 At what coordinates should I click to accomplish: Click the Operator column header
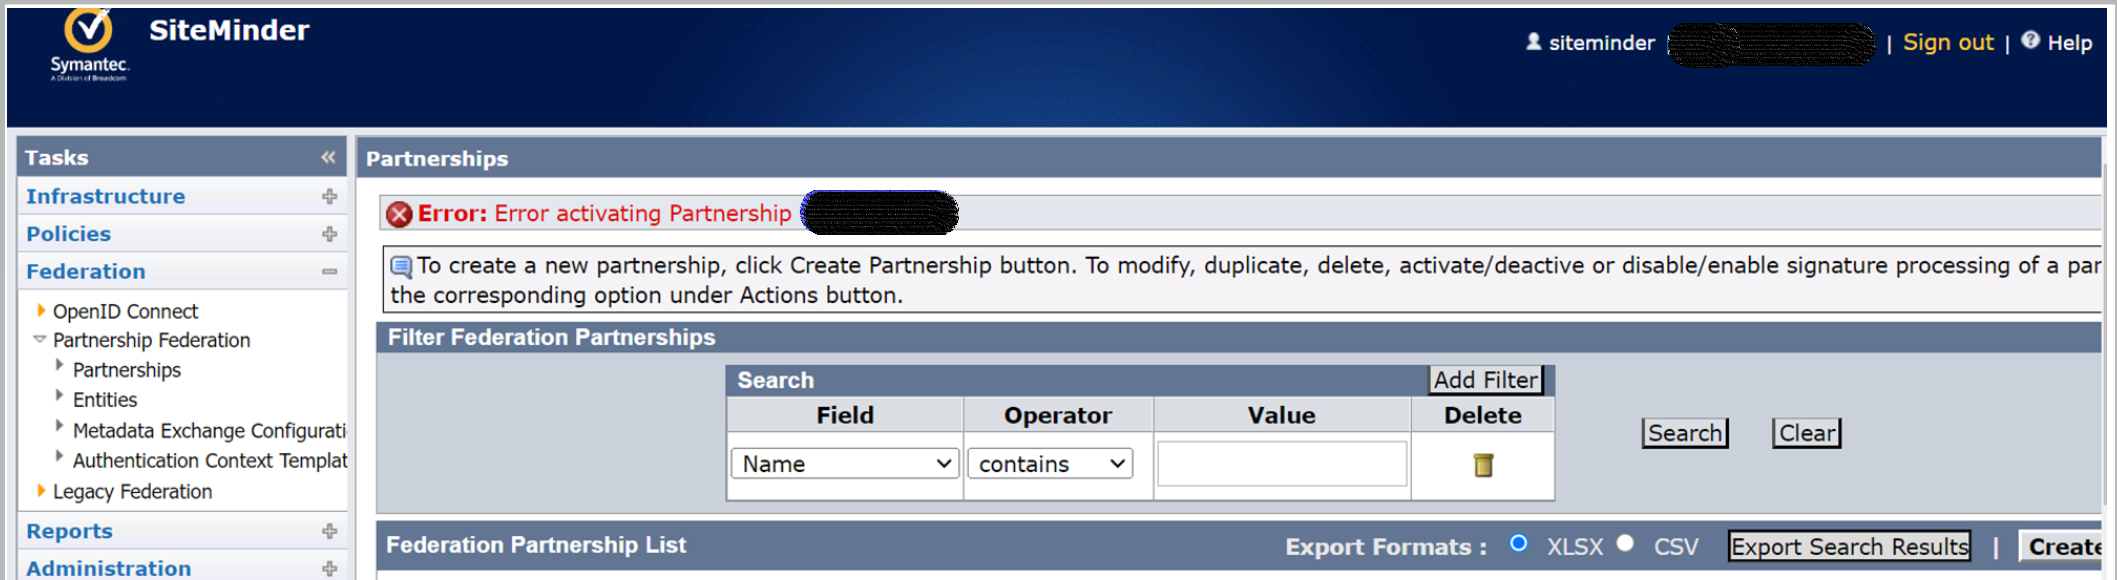tap(1058, 415)
